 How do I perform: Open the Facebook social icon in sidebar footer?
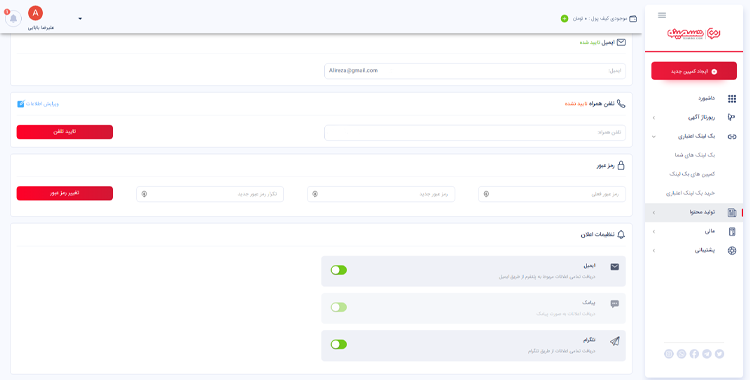coord(694,354)
